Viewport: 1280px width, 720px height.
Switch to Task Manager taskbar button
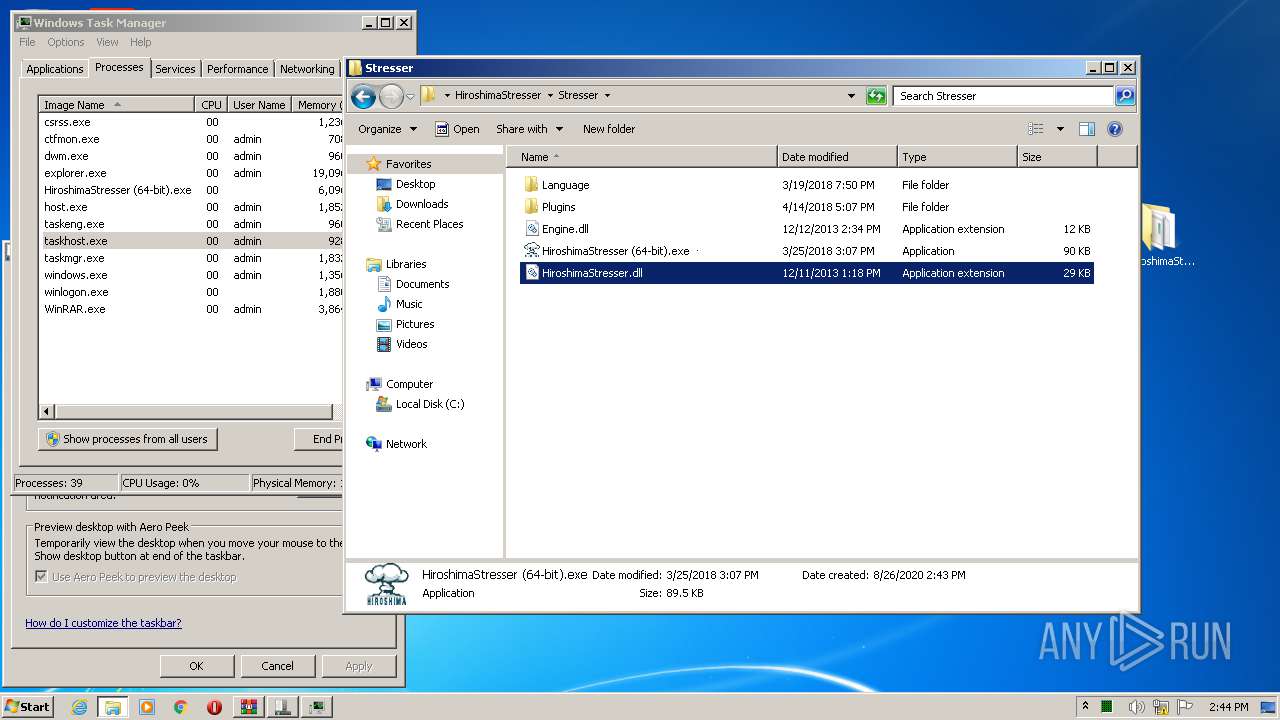coord(317,706)
